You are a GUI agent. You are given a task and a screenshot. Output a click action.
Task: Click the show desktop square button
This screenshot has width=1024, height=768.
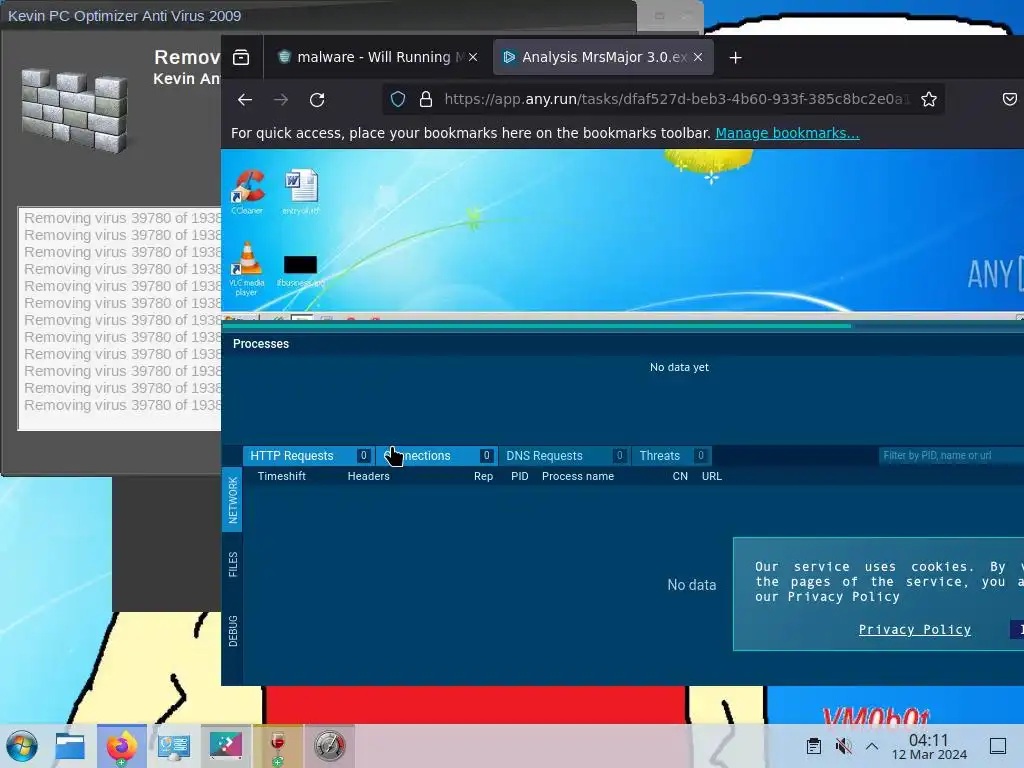pos(998,746)
